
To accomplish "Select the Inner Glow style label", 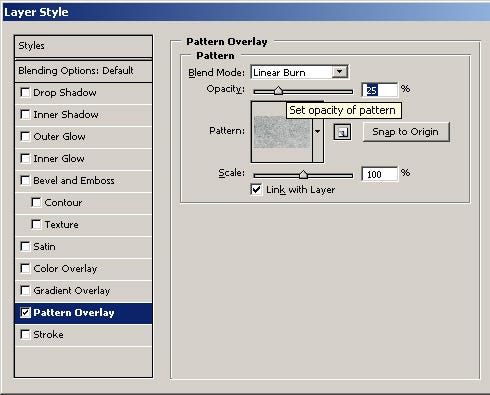I will (x=59, y=159).
